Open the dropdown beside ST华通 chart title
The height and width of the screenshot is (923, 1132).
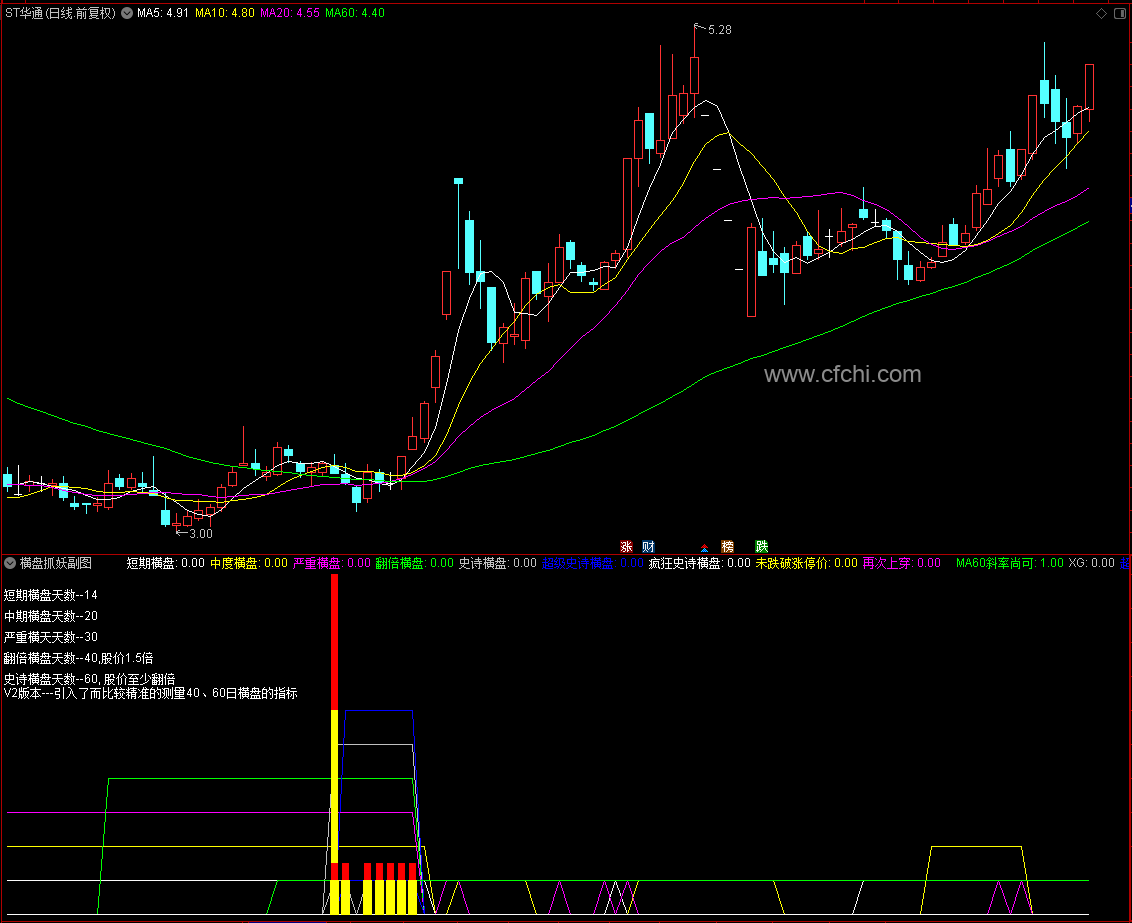click(x=127, y=13)
